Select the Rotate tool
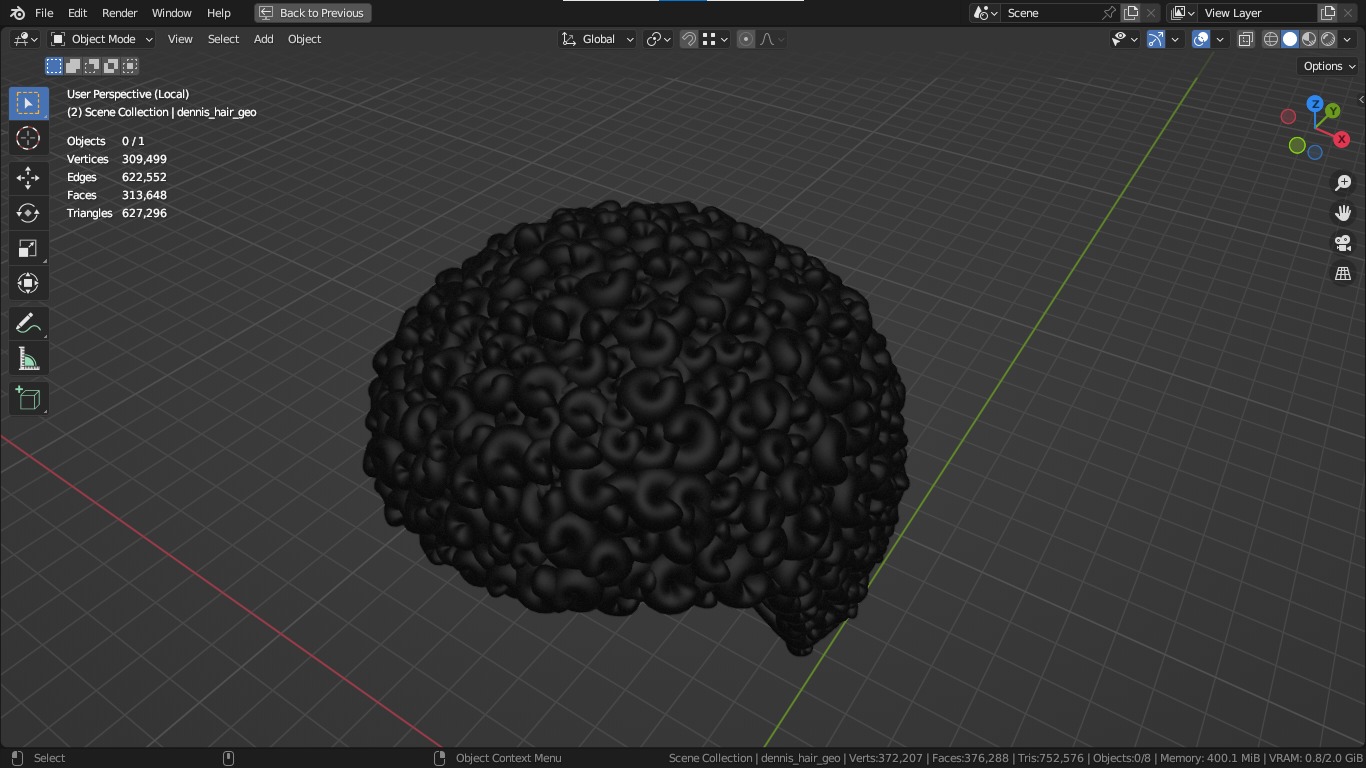This screenshot has height=768, width=1366. point(28,213)
